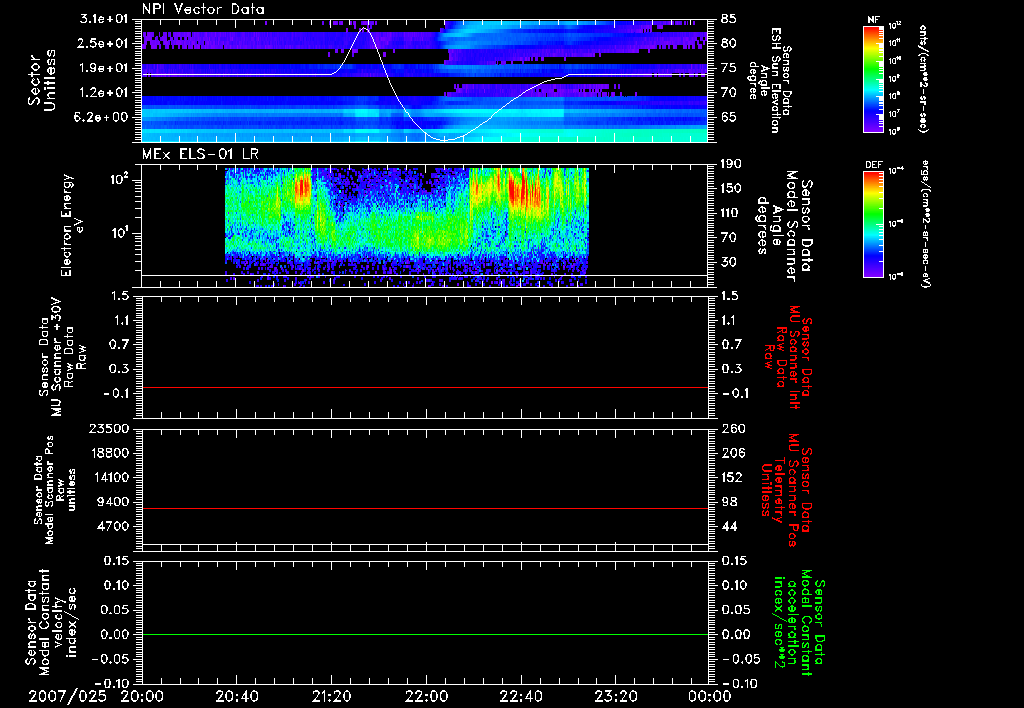Click the MEx ELS-01 LR panel title
The height and width of the screenshot is (708, 1024).
click(200, 154)
